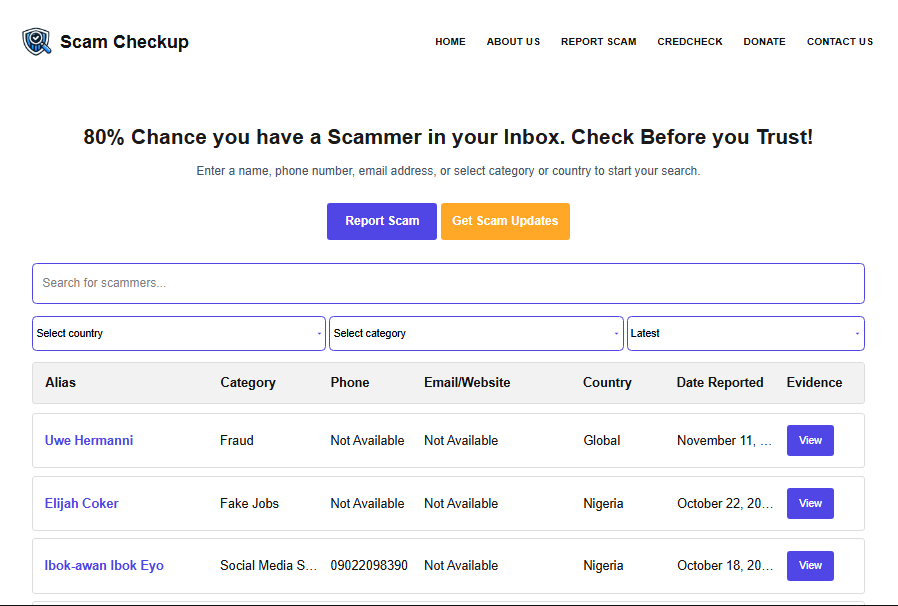This screenshot has height=606, width=898.
Task: Click the Alias column header
Action: [x=60, y=383]
